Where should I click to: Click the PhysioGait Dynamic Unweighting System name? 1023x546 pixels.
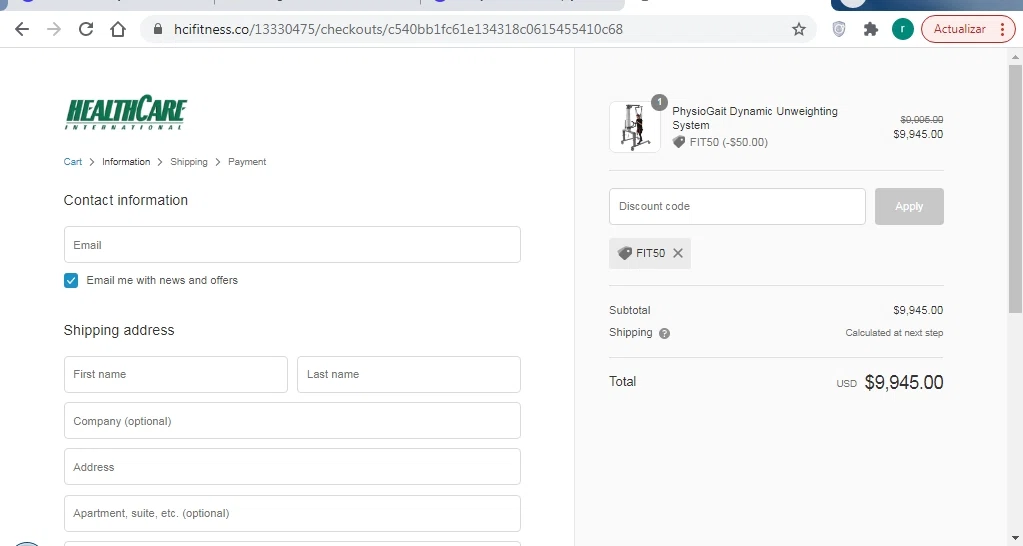pos(755,118)
